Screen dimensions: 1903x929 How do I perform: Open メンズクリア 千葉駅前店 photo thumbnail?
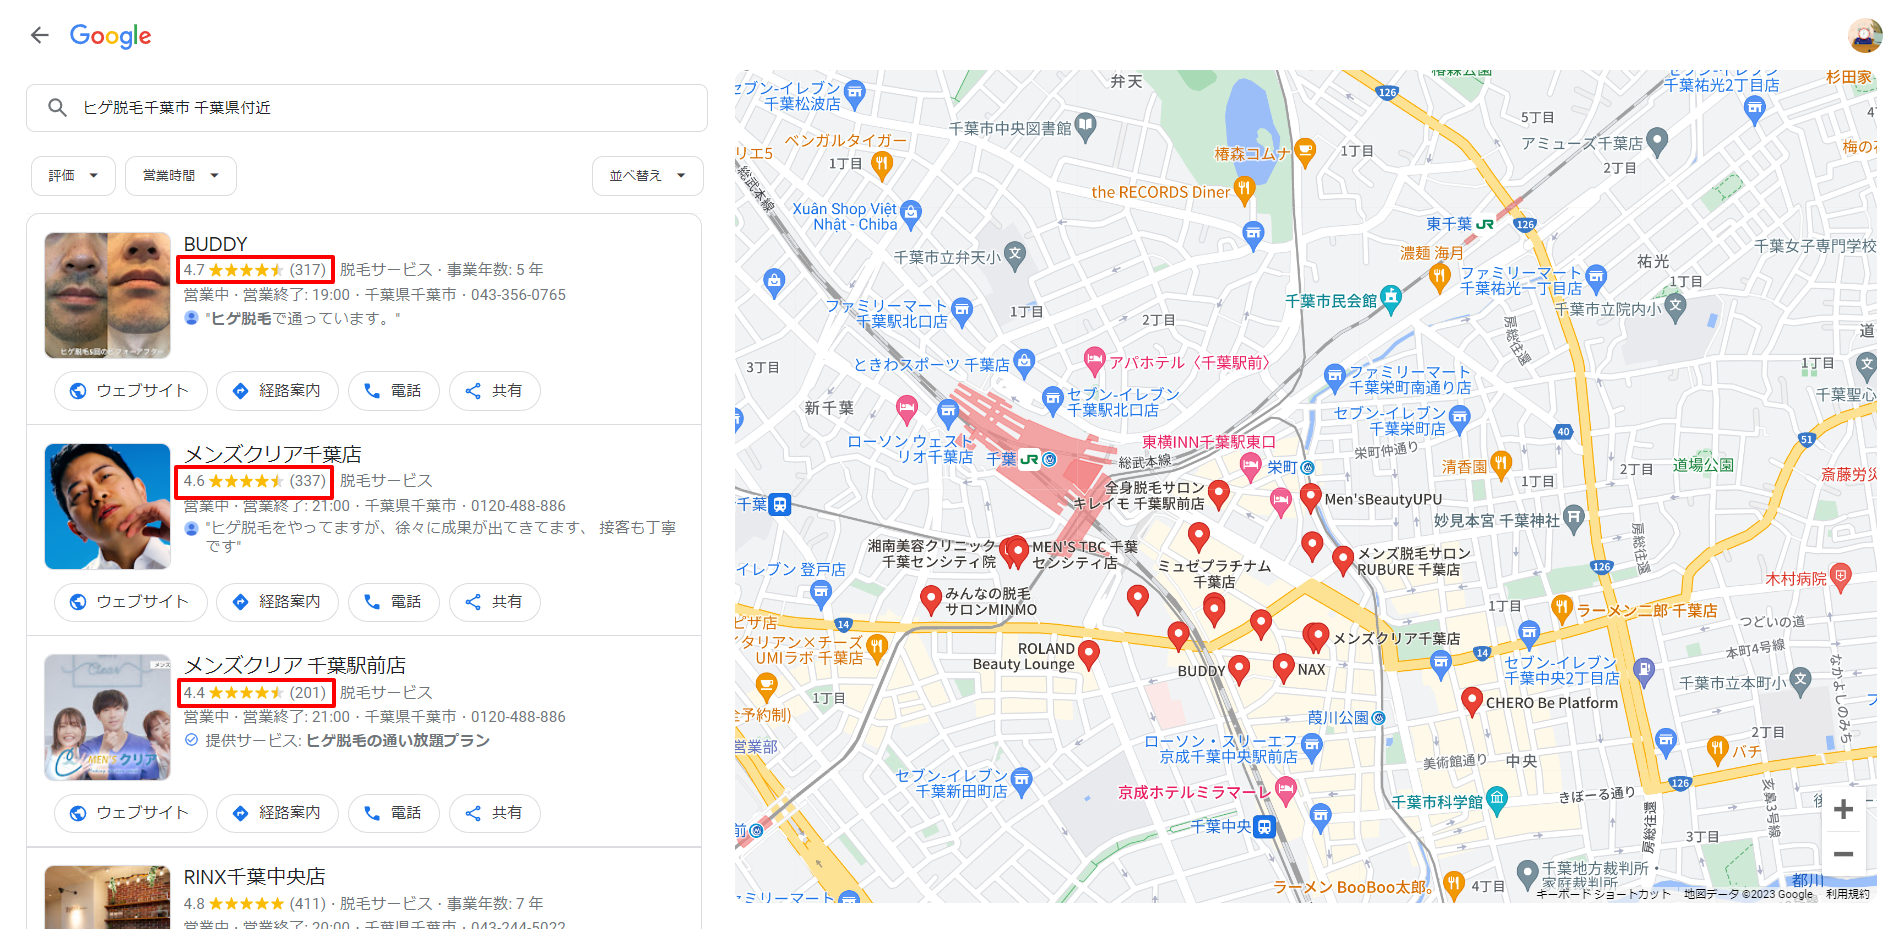pos(108,717)
